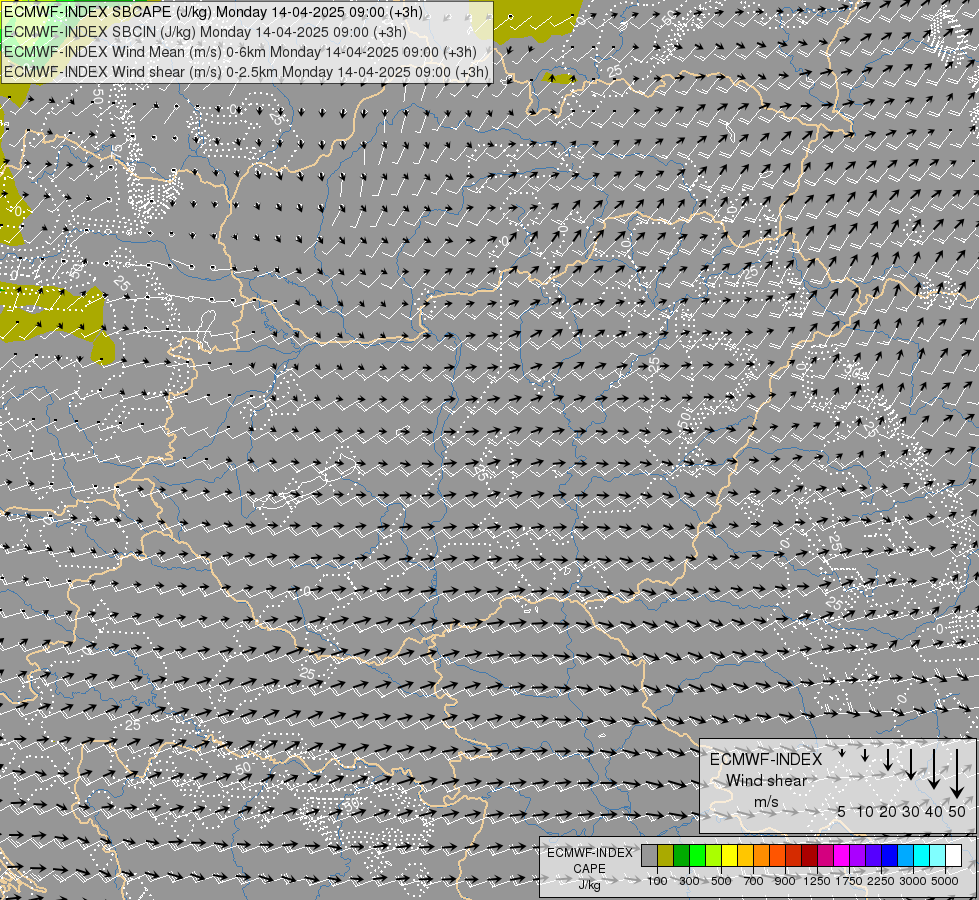Click the '30' value in wind shear legend
This screenshot has height=900, width=979.
[x=910, y=811]
